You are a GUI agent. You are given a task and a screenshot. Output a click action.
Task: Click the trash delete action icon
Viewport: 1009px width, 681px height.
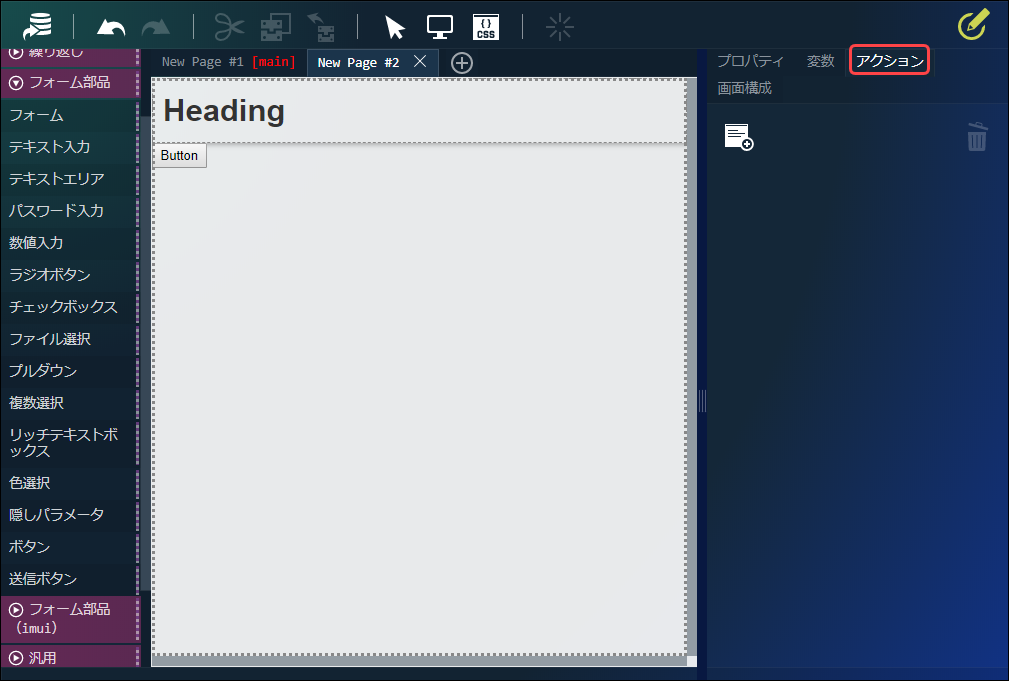[977, 136]
